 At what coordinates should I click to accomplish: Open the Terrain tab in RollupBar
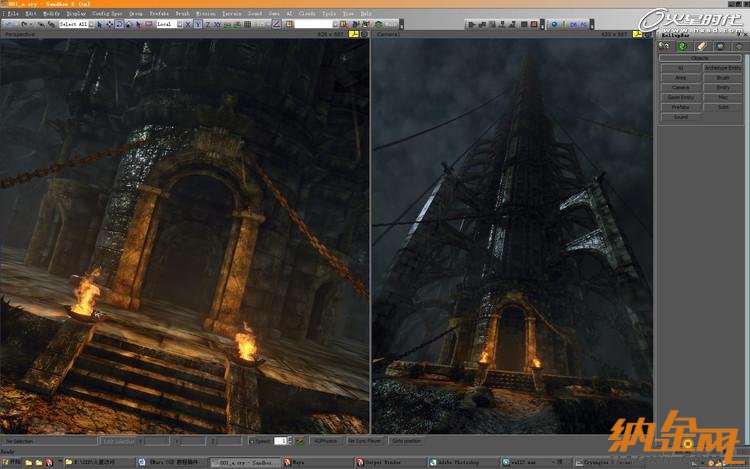[x=682, y=46]
